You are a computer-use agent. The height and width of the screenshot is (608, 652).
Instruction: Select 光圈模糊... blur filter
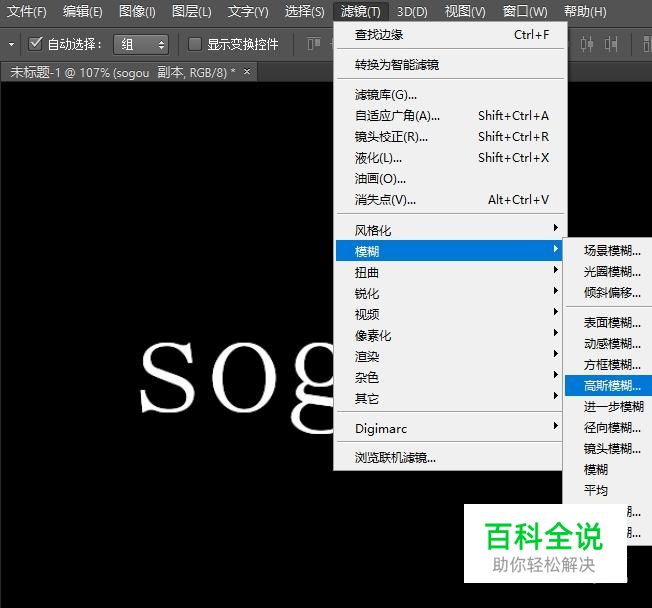tap(609, 272)
